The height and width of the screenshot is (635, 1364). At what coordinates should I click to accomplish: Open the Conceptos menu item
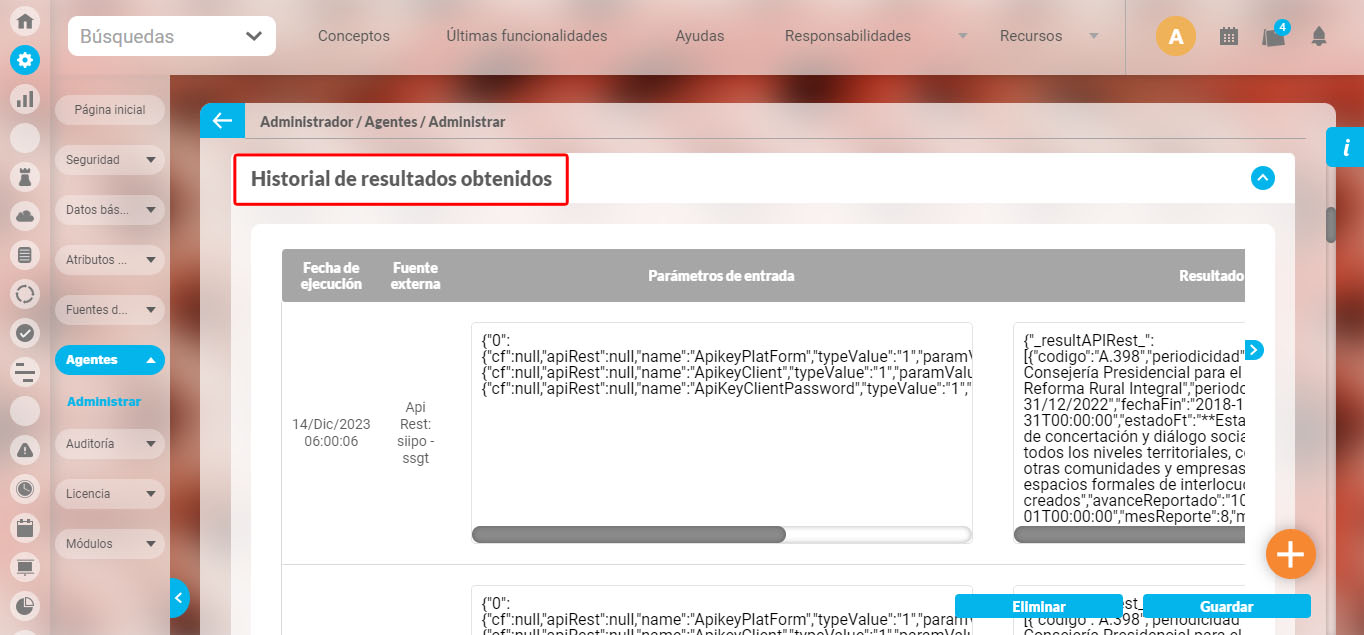tap(353, 36)
